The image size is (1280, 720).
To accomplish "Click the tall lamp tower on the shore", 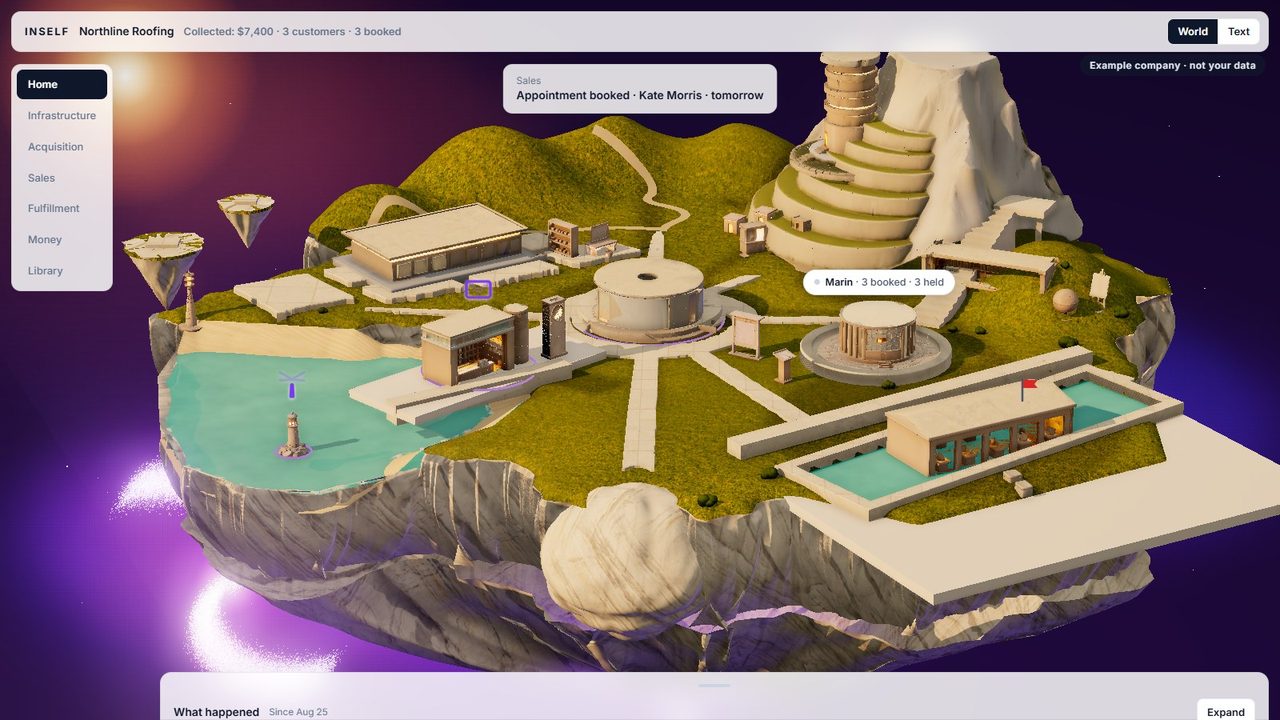I will pyautogui.click(x=189, y=301).
